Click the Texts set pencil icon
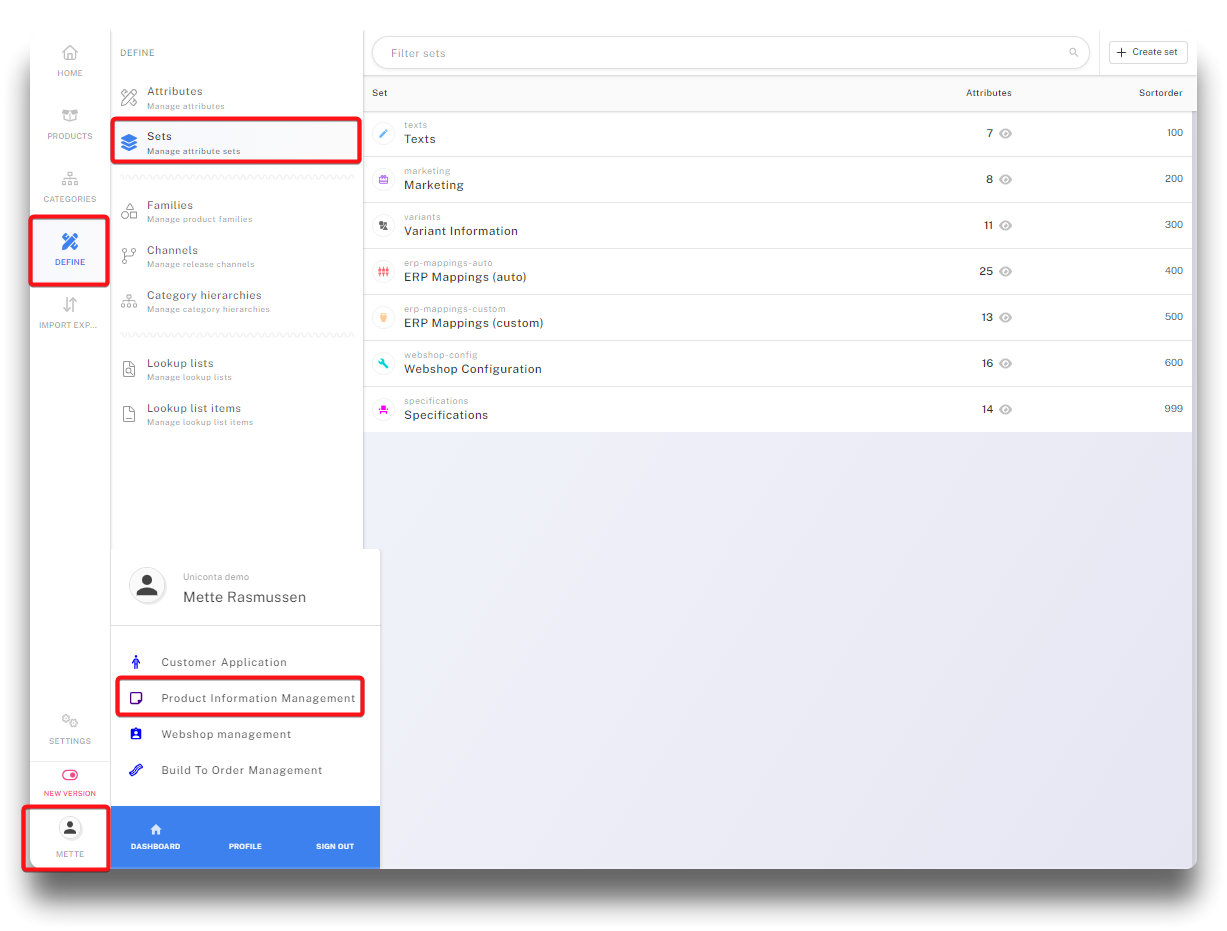Viewport: 1227px width, 931px height. 383,133
